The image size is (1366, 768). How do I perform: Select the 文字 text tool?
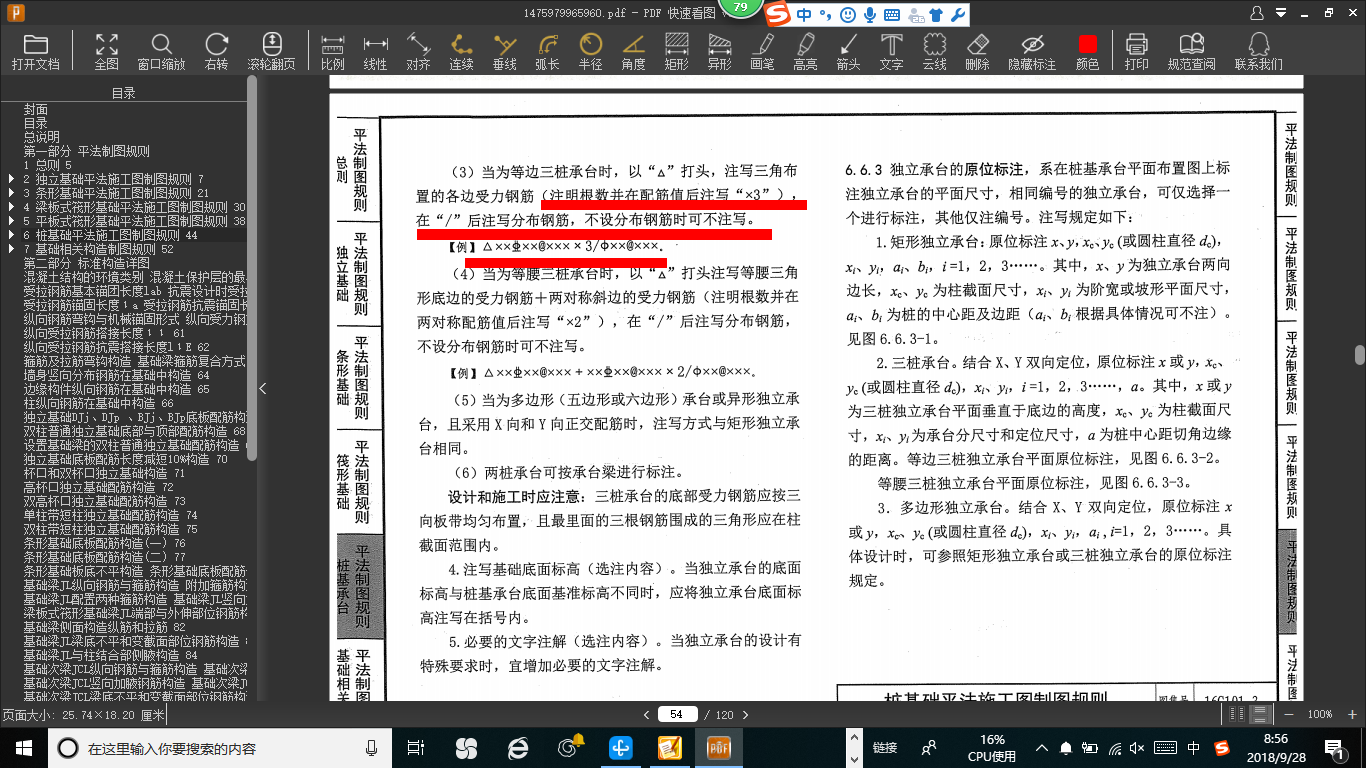891,52
